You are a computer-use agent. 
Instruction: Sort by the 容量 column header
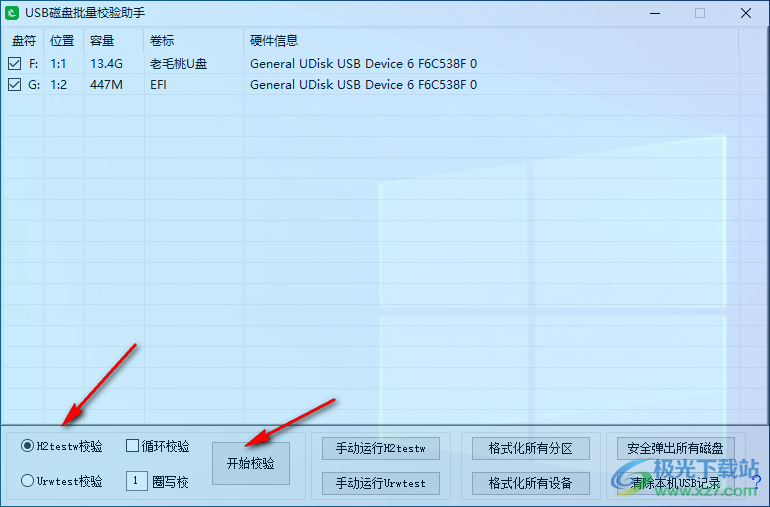(114, 40)
